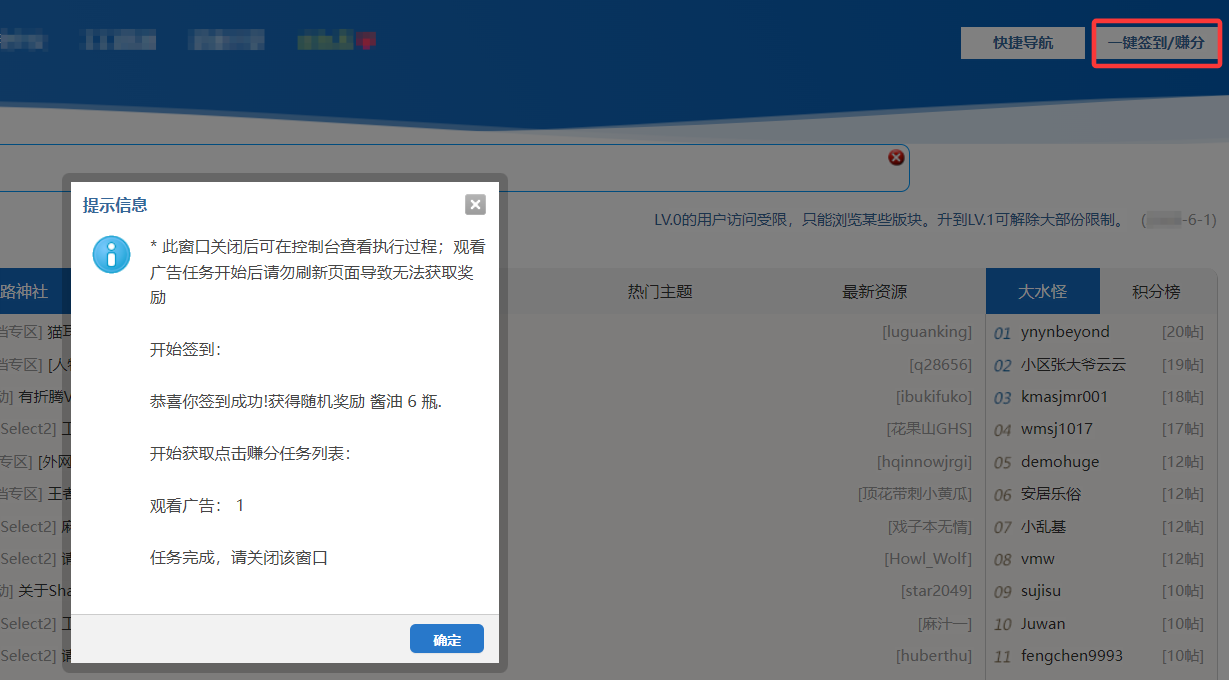Click the 提示信息 dialog title
This screenshot has height=680, width=1229.
point(115,205)
